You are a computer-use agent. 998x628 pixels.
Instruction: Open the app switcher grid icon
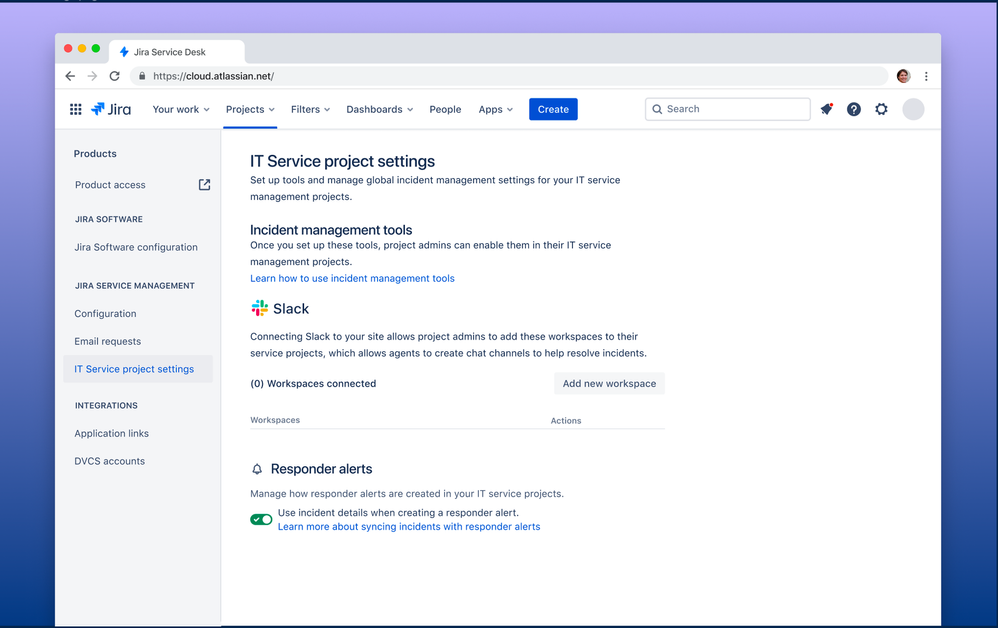(x=76, y=109)
